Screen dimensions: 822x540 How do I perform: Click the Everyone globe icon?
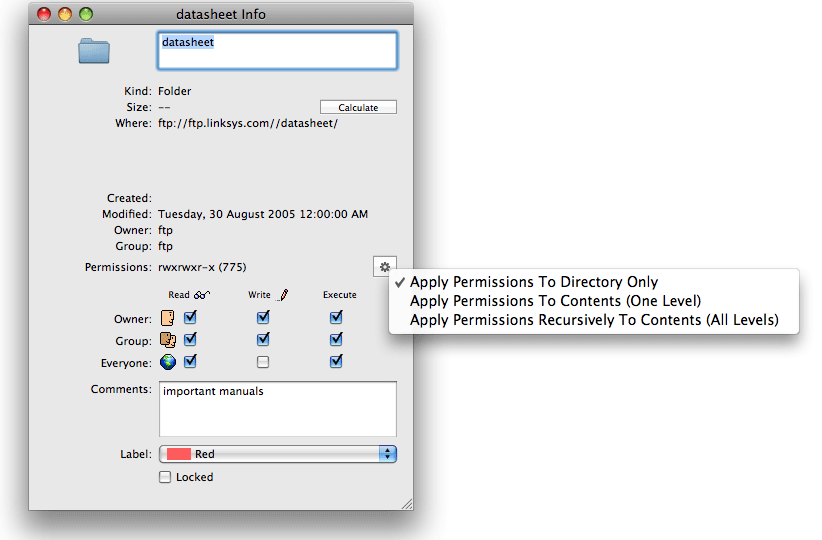[x=167, y=362]
